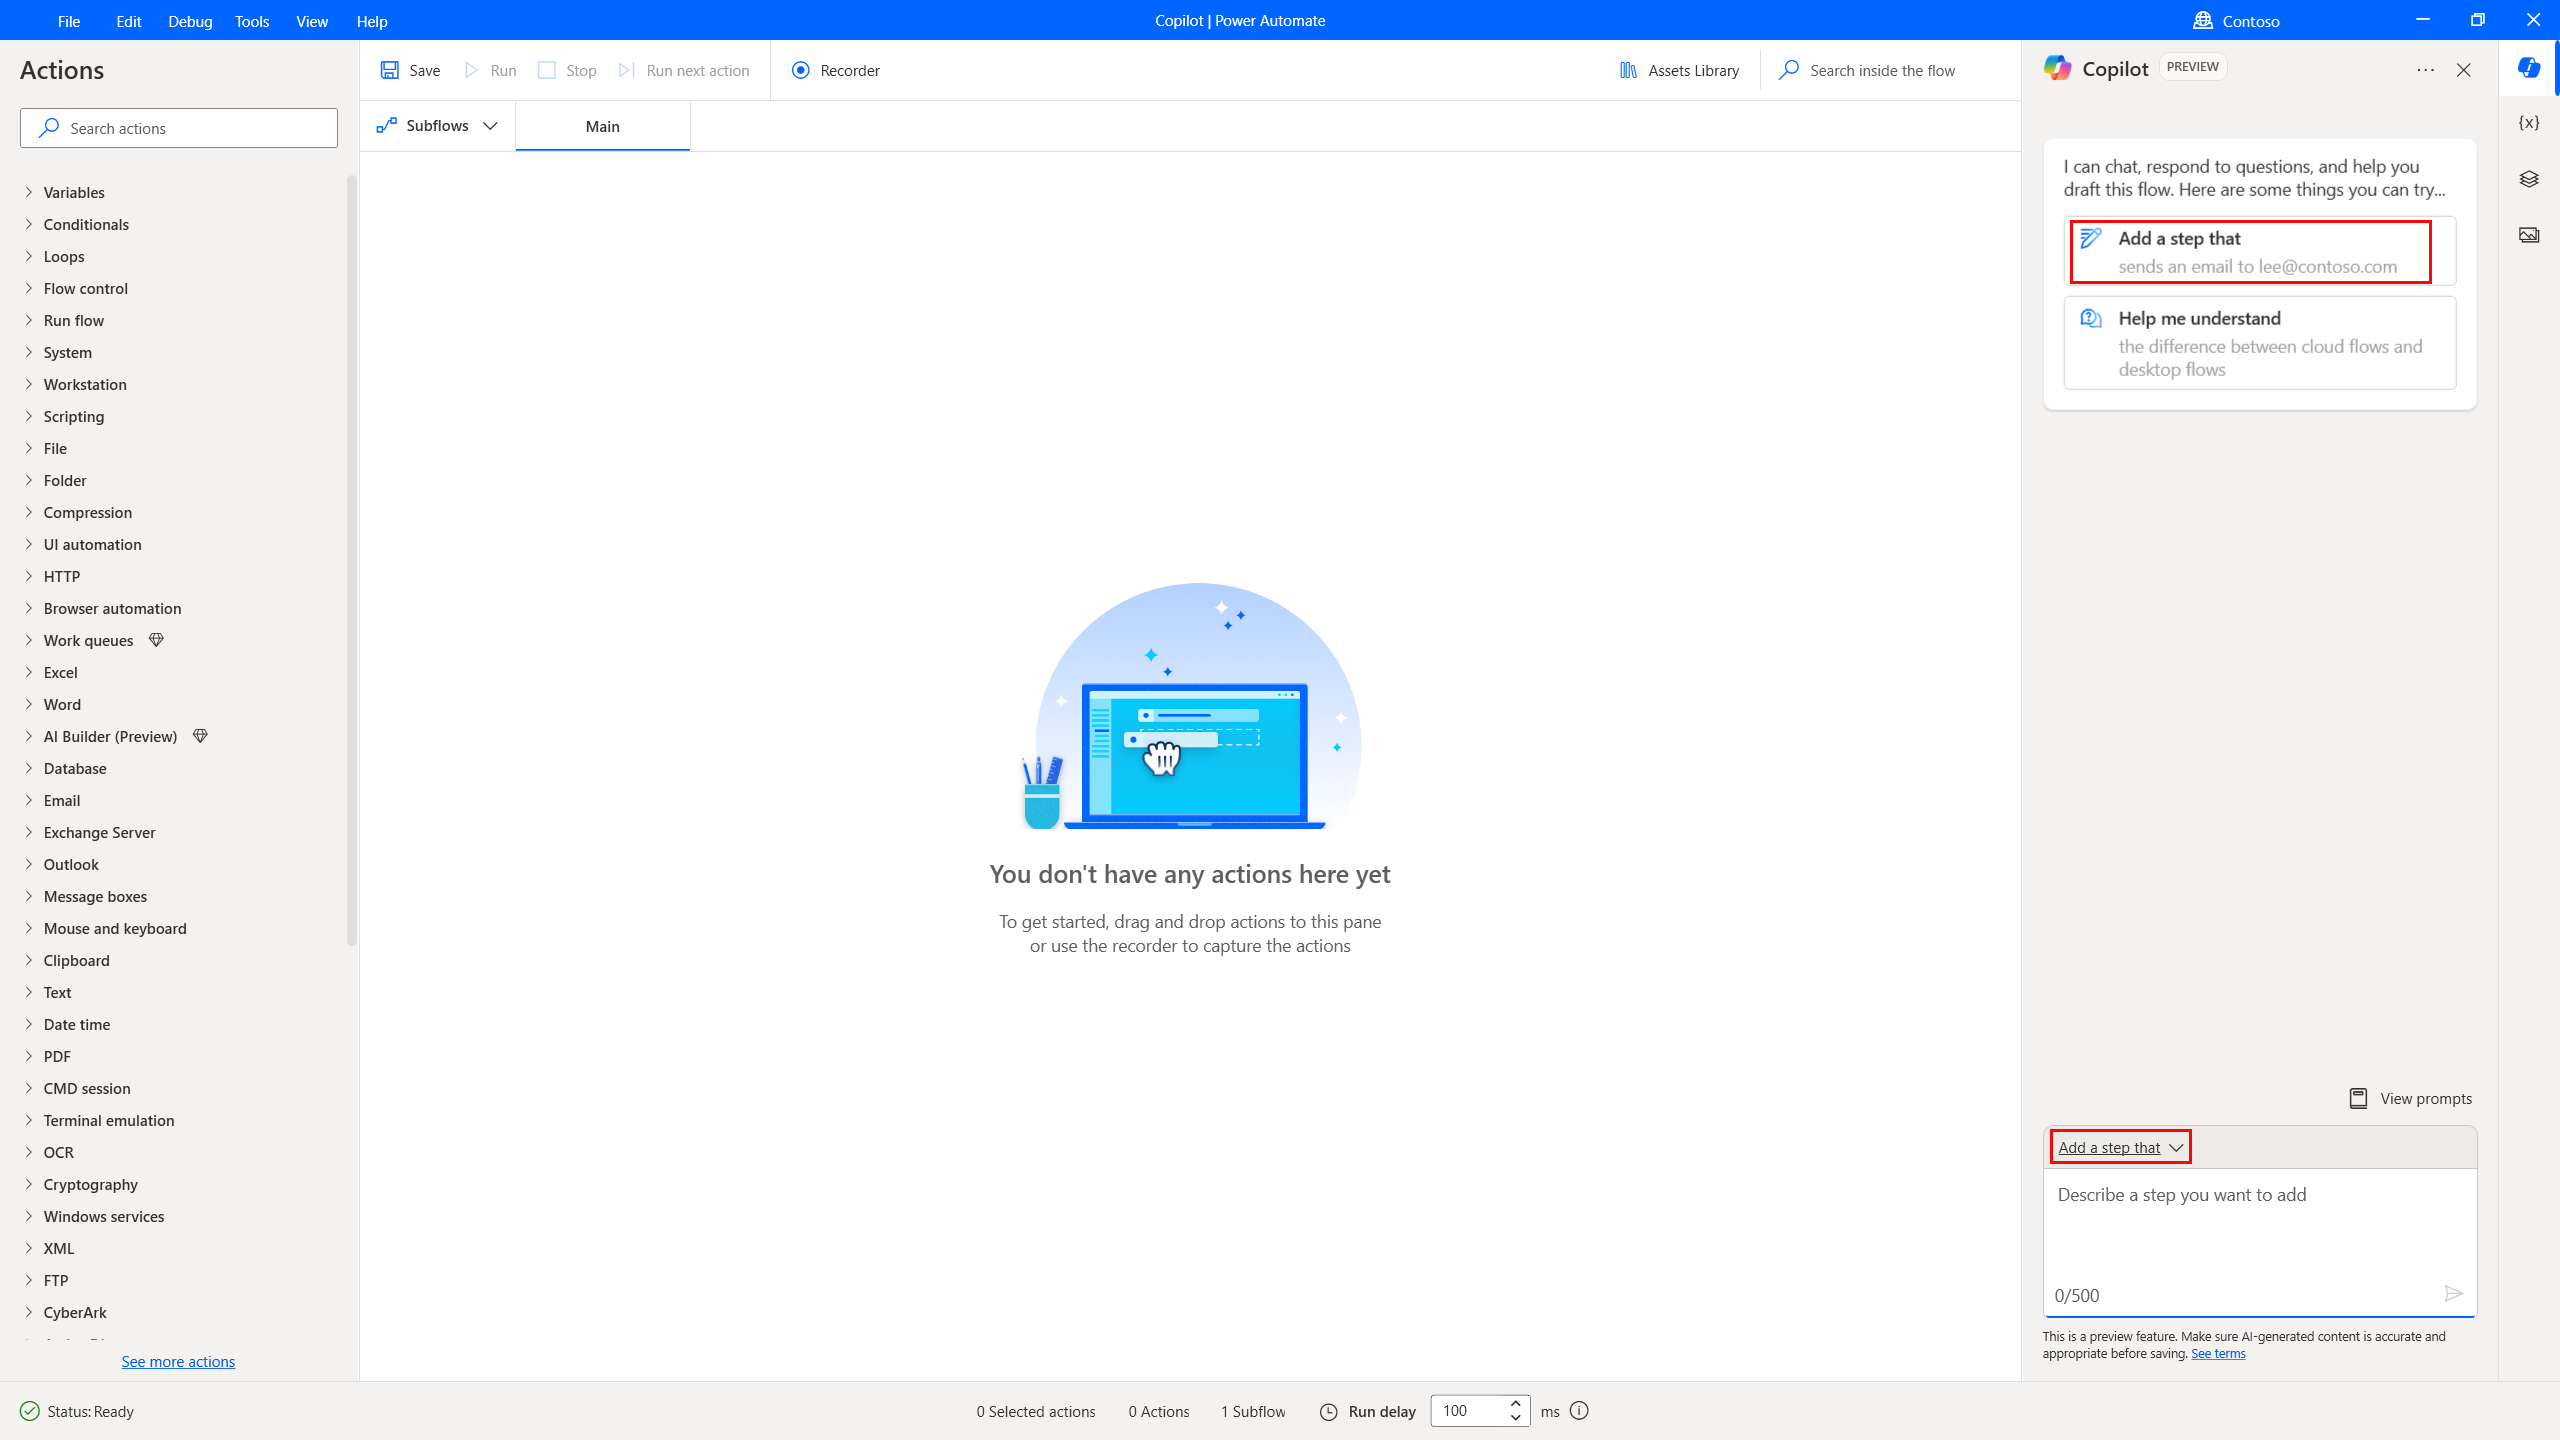Open the Debug menu

[190, 21]
